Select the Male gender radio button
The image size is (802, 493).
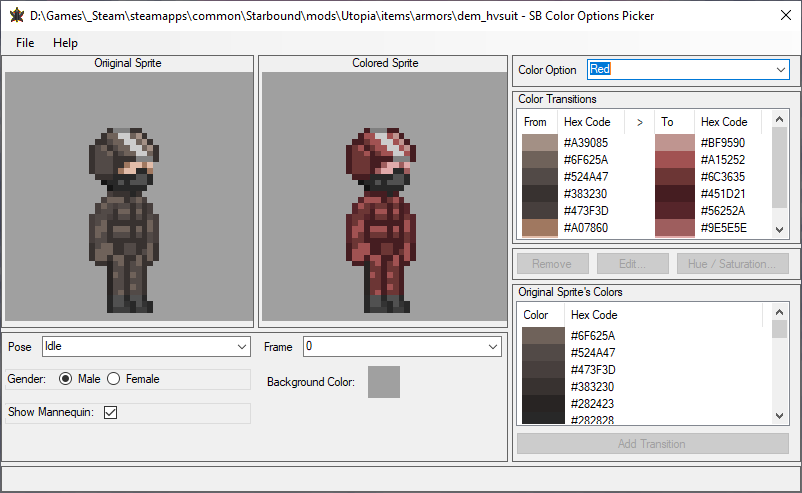pos(65,379)
